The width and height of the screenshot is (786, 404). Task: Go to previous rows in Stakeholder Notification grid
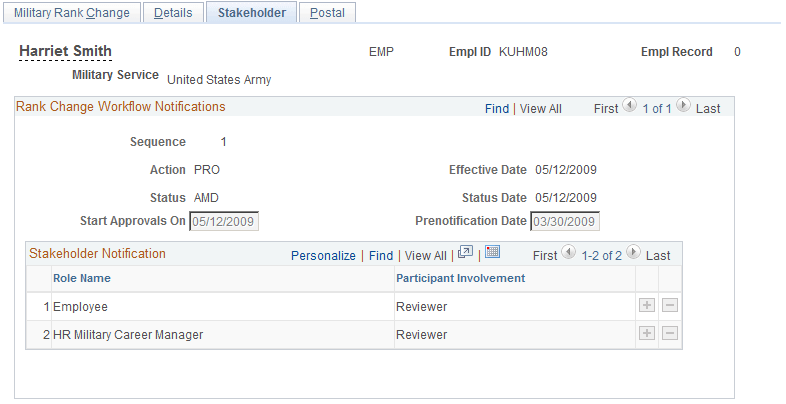pos(568,254)
